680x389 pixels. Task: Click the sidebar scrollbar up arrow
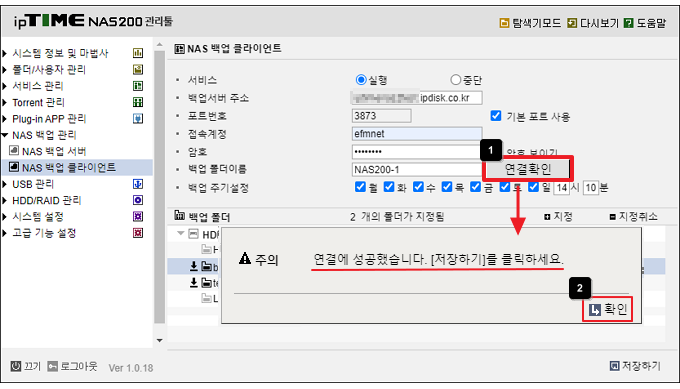pyautogui.click(x=160, y=45)
